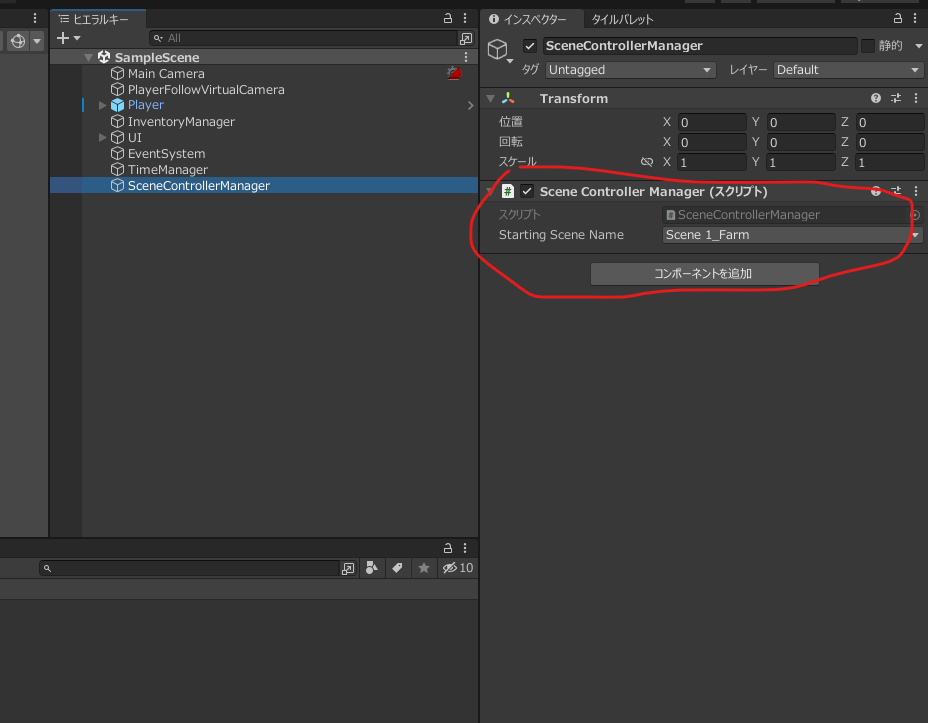Open the Scene Controller Manager help icon
The image size is (928, 723).
tap(876, 191)
